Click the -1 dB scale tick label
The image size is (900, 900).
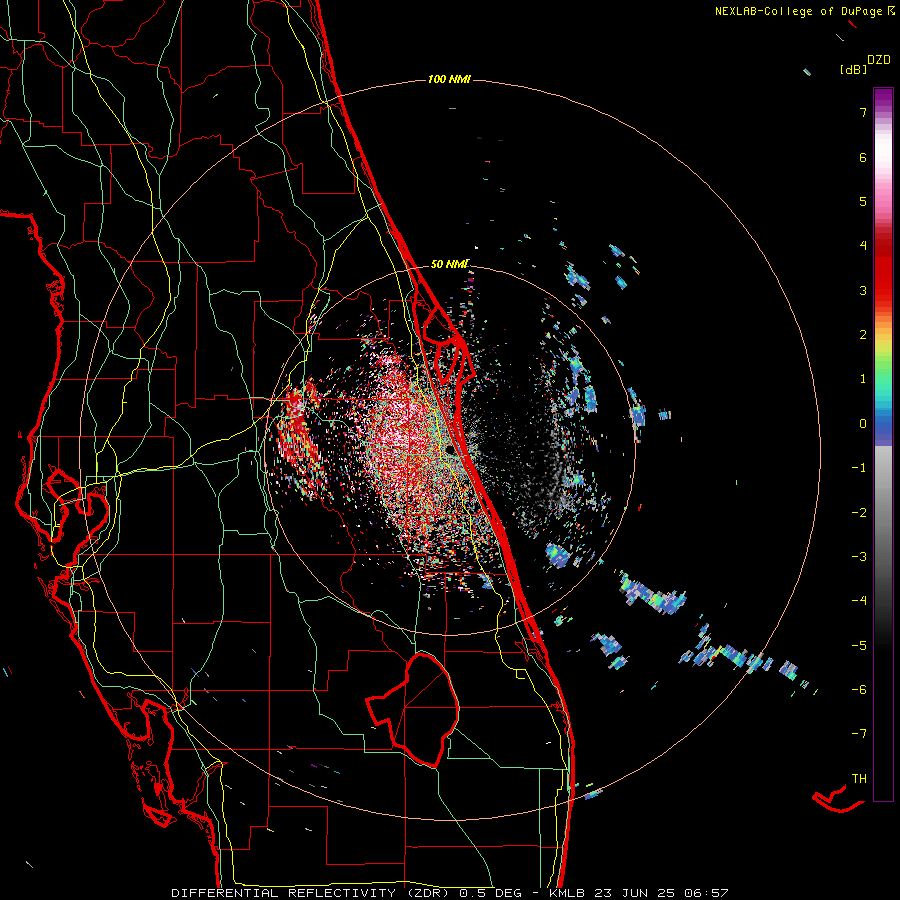859,468
